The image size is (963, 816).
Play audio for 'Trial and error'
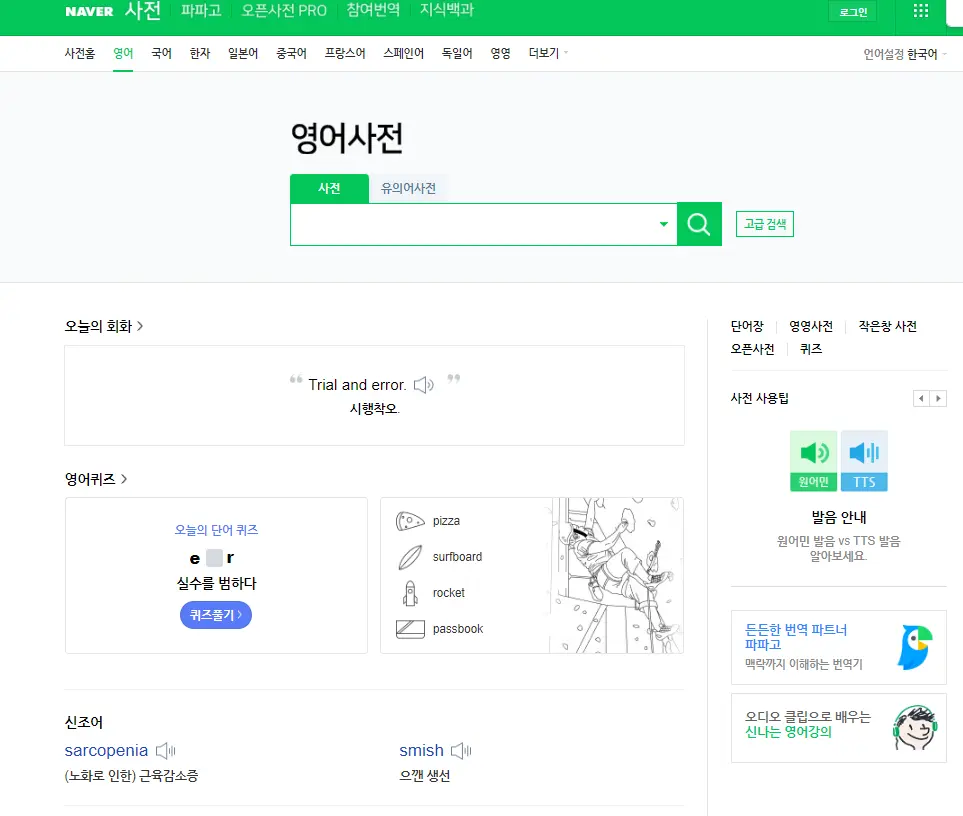pos(424,385)
